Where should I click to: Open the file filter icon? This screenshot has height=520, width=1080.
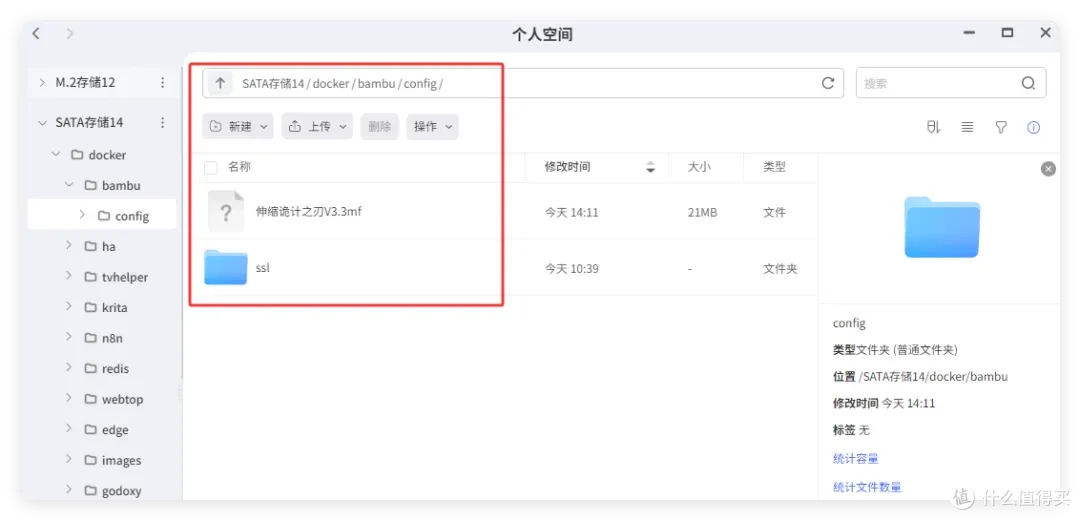pos(1001,127)
